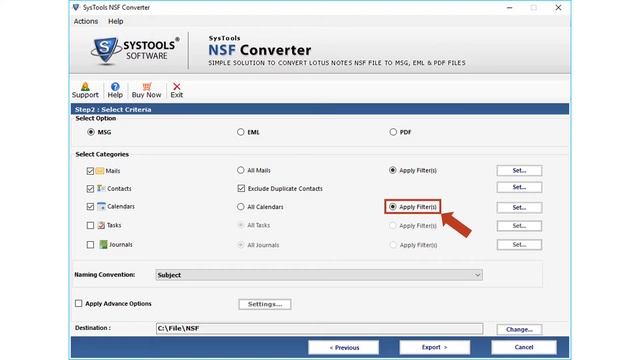Select the PDF output option
640x360 pixels.
click(x=393, y=132)
